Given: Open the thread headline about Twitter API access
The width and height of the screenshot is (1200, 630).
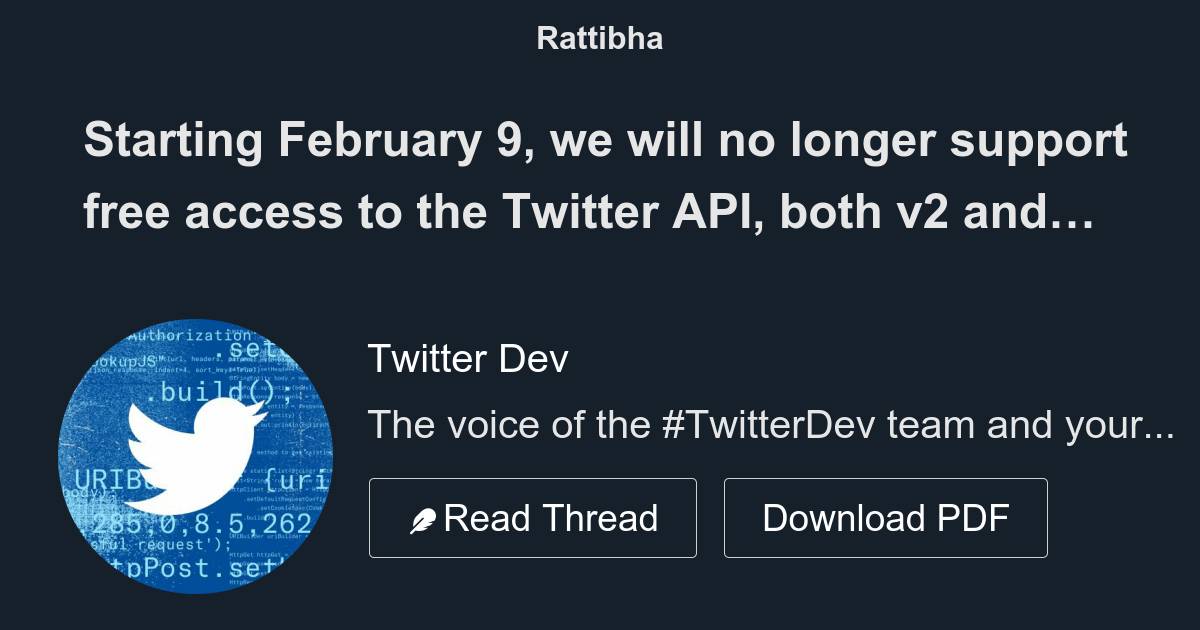Looking at the screenshot, I should pyautogui.click(x=600, y=175).
